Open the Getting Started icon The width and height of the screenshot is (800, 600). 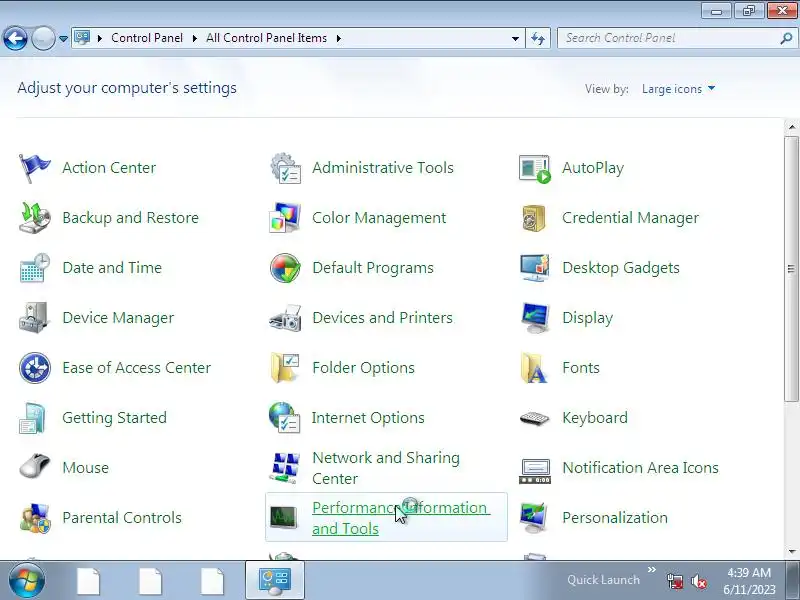(x=33, y=418)
